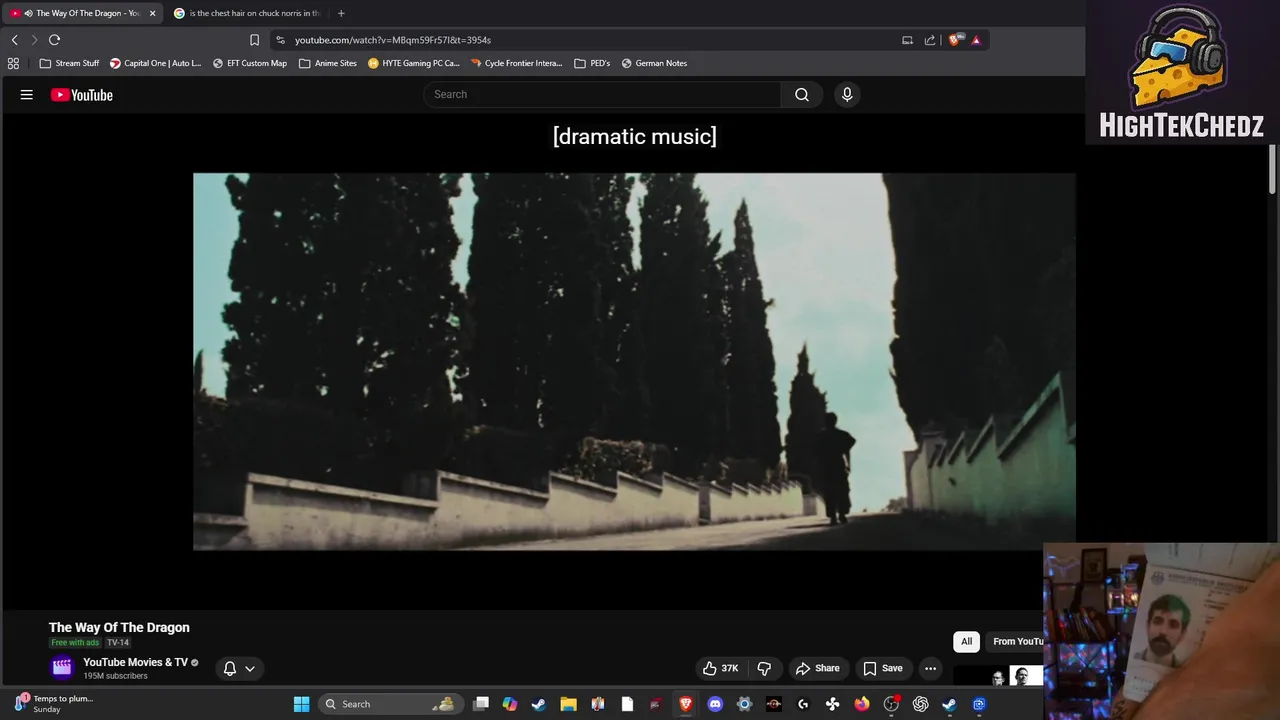The image size is (1280, 720).
Task: Open the weather widget Temps to plummet
Action: coord(52,704)
